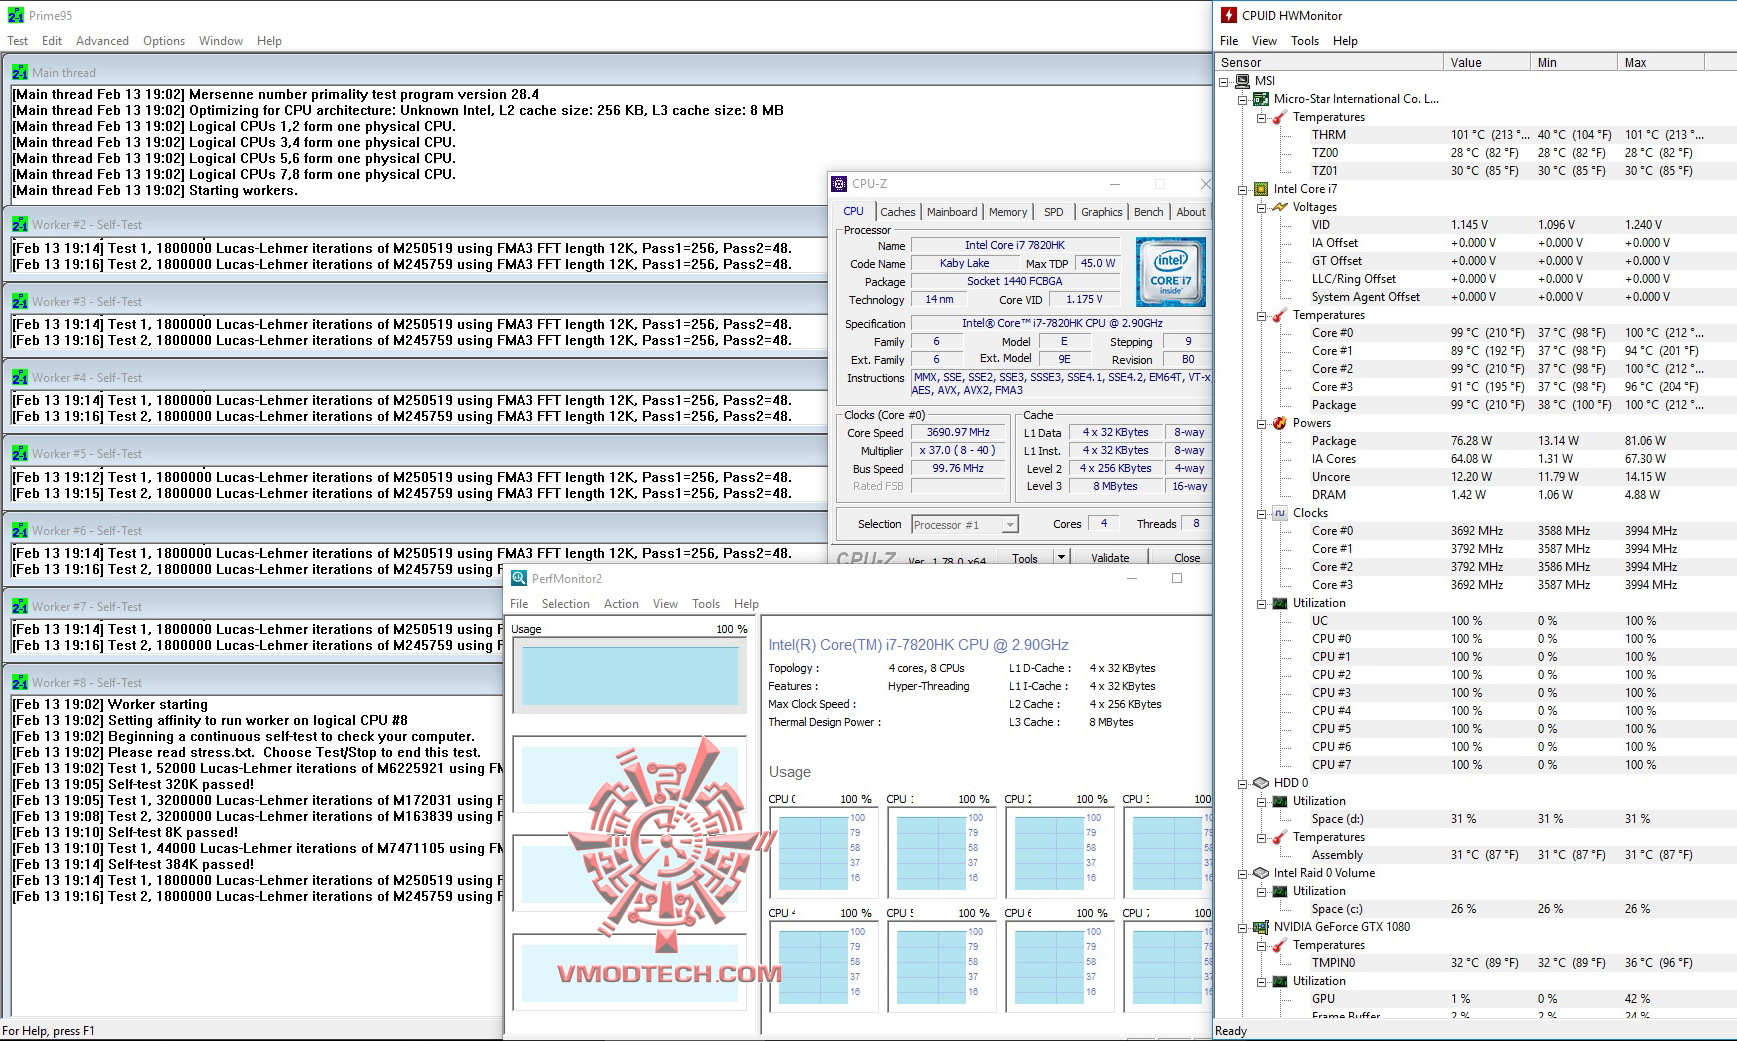Click the Sensor column header in HWMonitor
The width and height of the screenshot is (1737, 1041).
(x=1330, y=62)
